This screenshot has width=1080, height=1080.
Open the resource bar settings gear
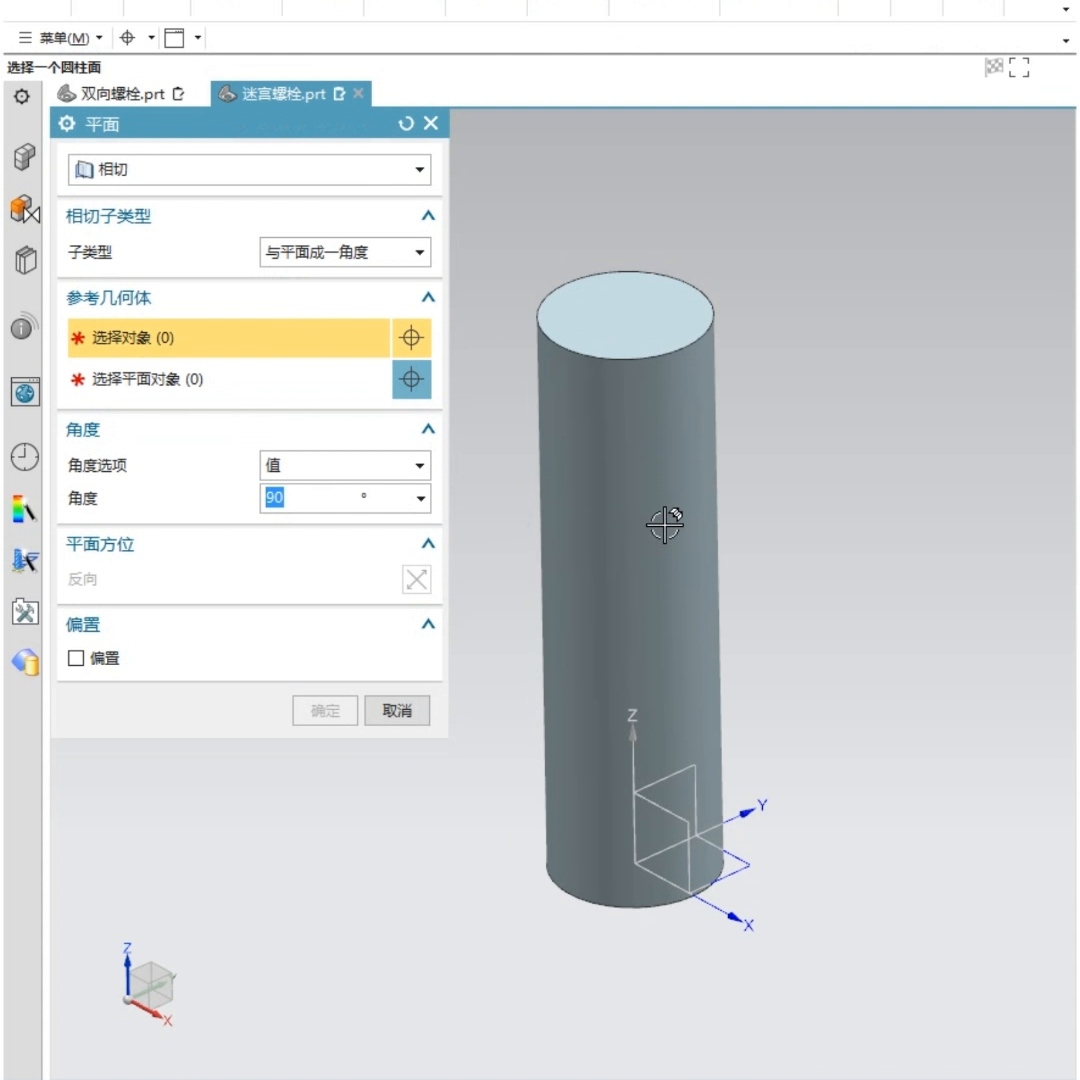pos(22,96)
